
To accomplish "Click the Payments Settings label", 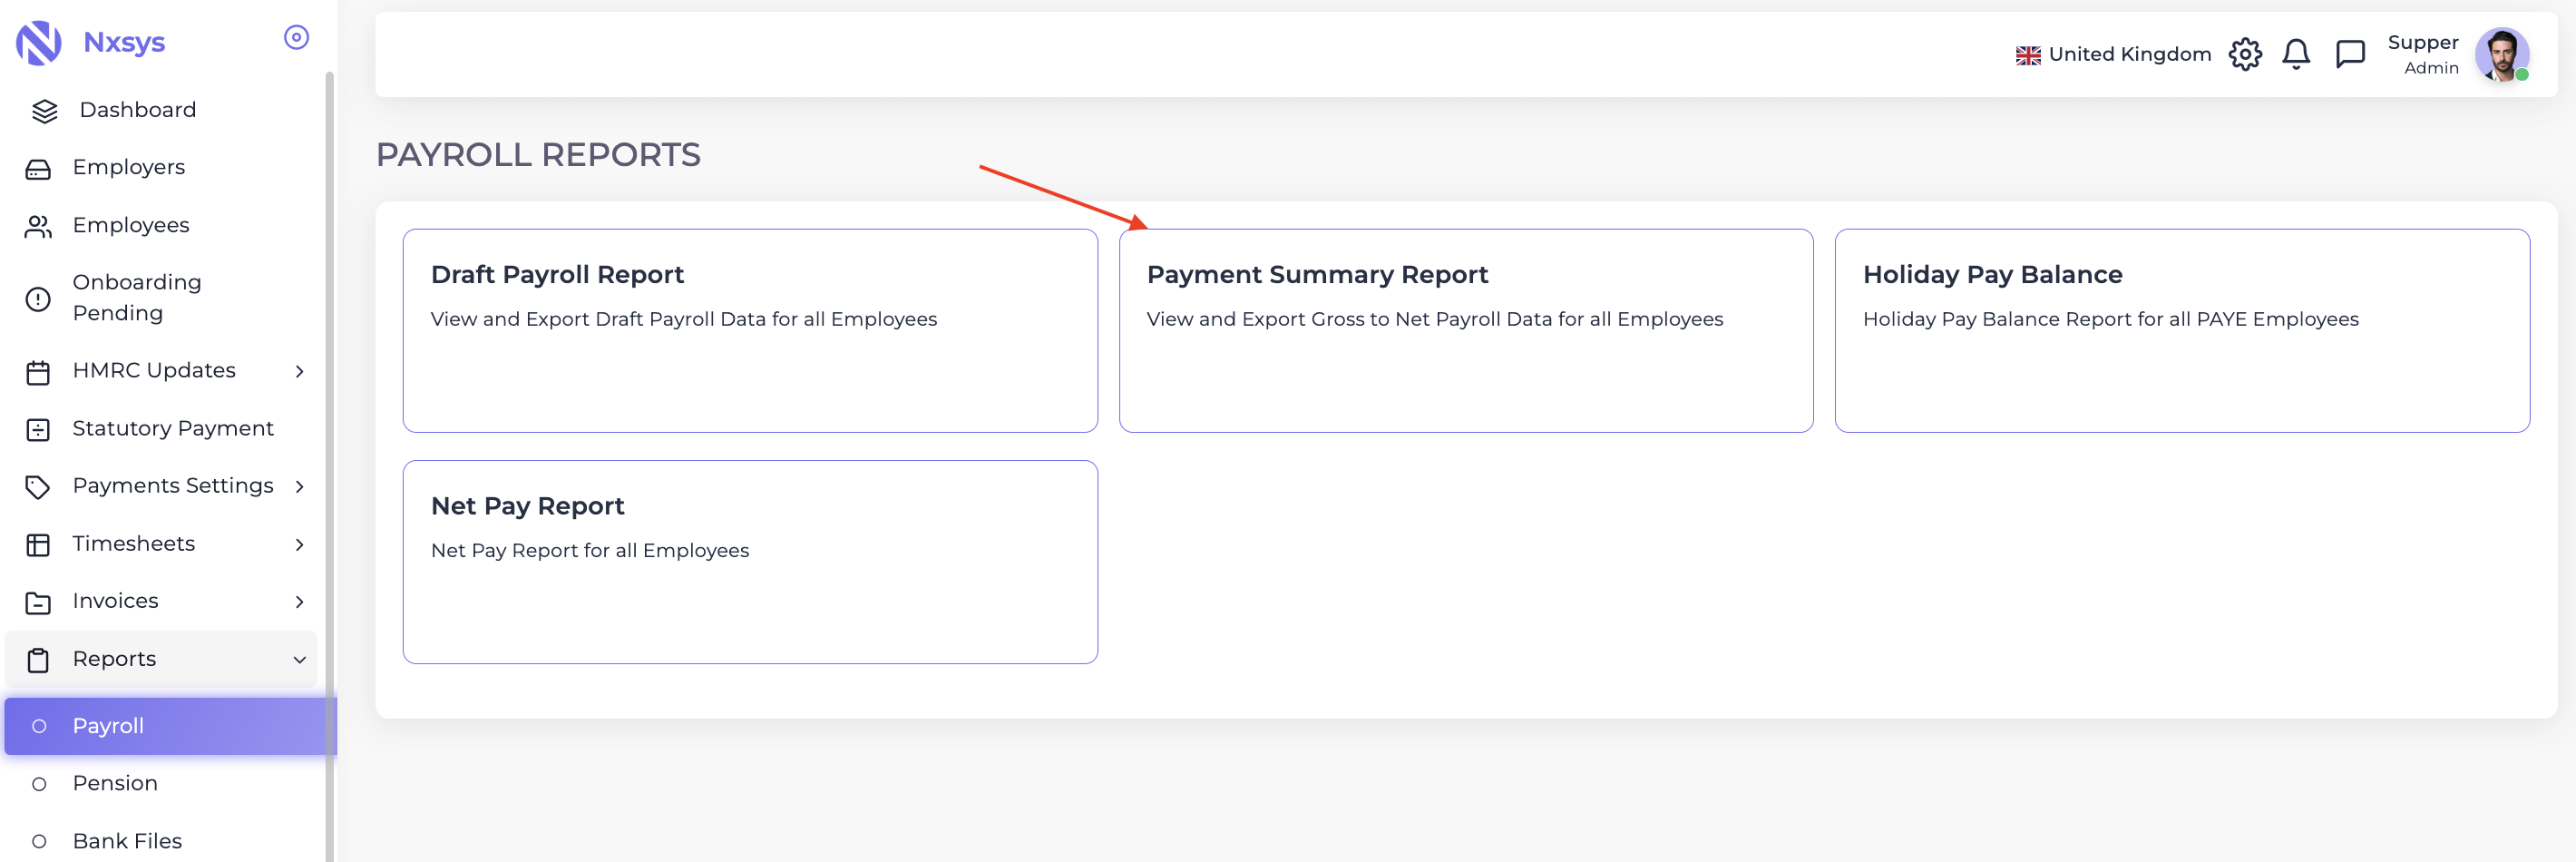I will click(173, 486).
